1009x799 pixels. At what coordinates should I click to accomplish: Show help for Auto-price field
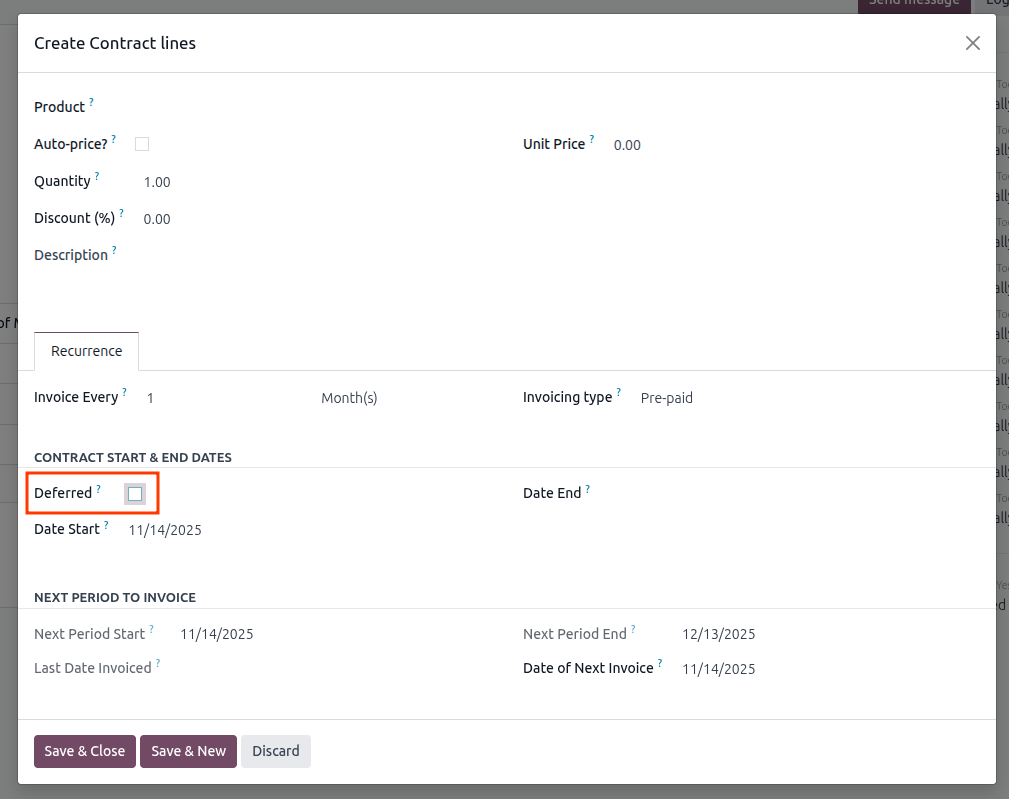114,139
